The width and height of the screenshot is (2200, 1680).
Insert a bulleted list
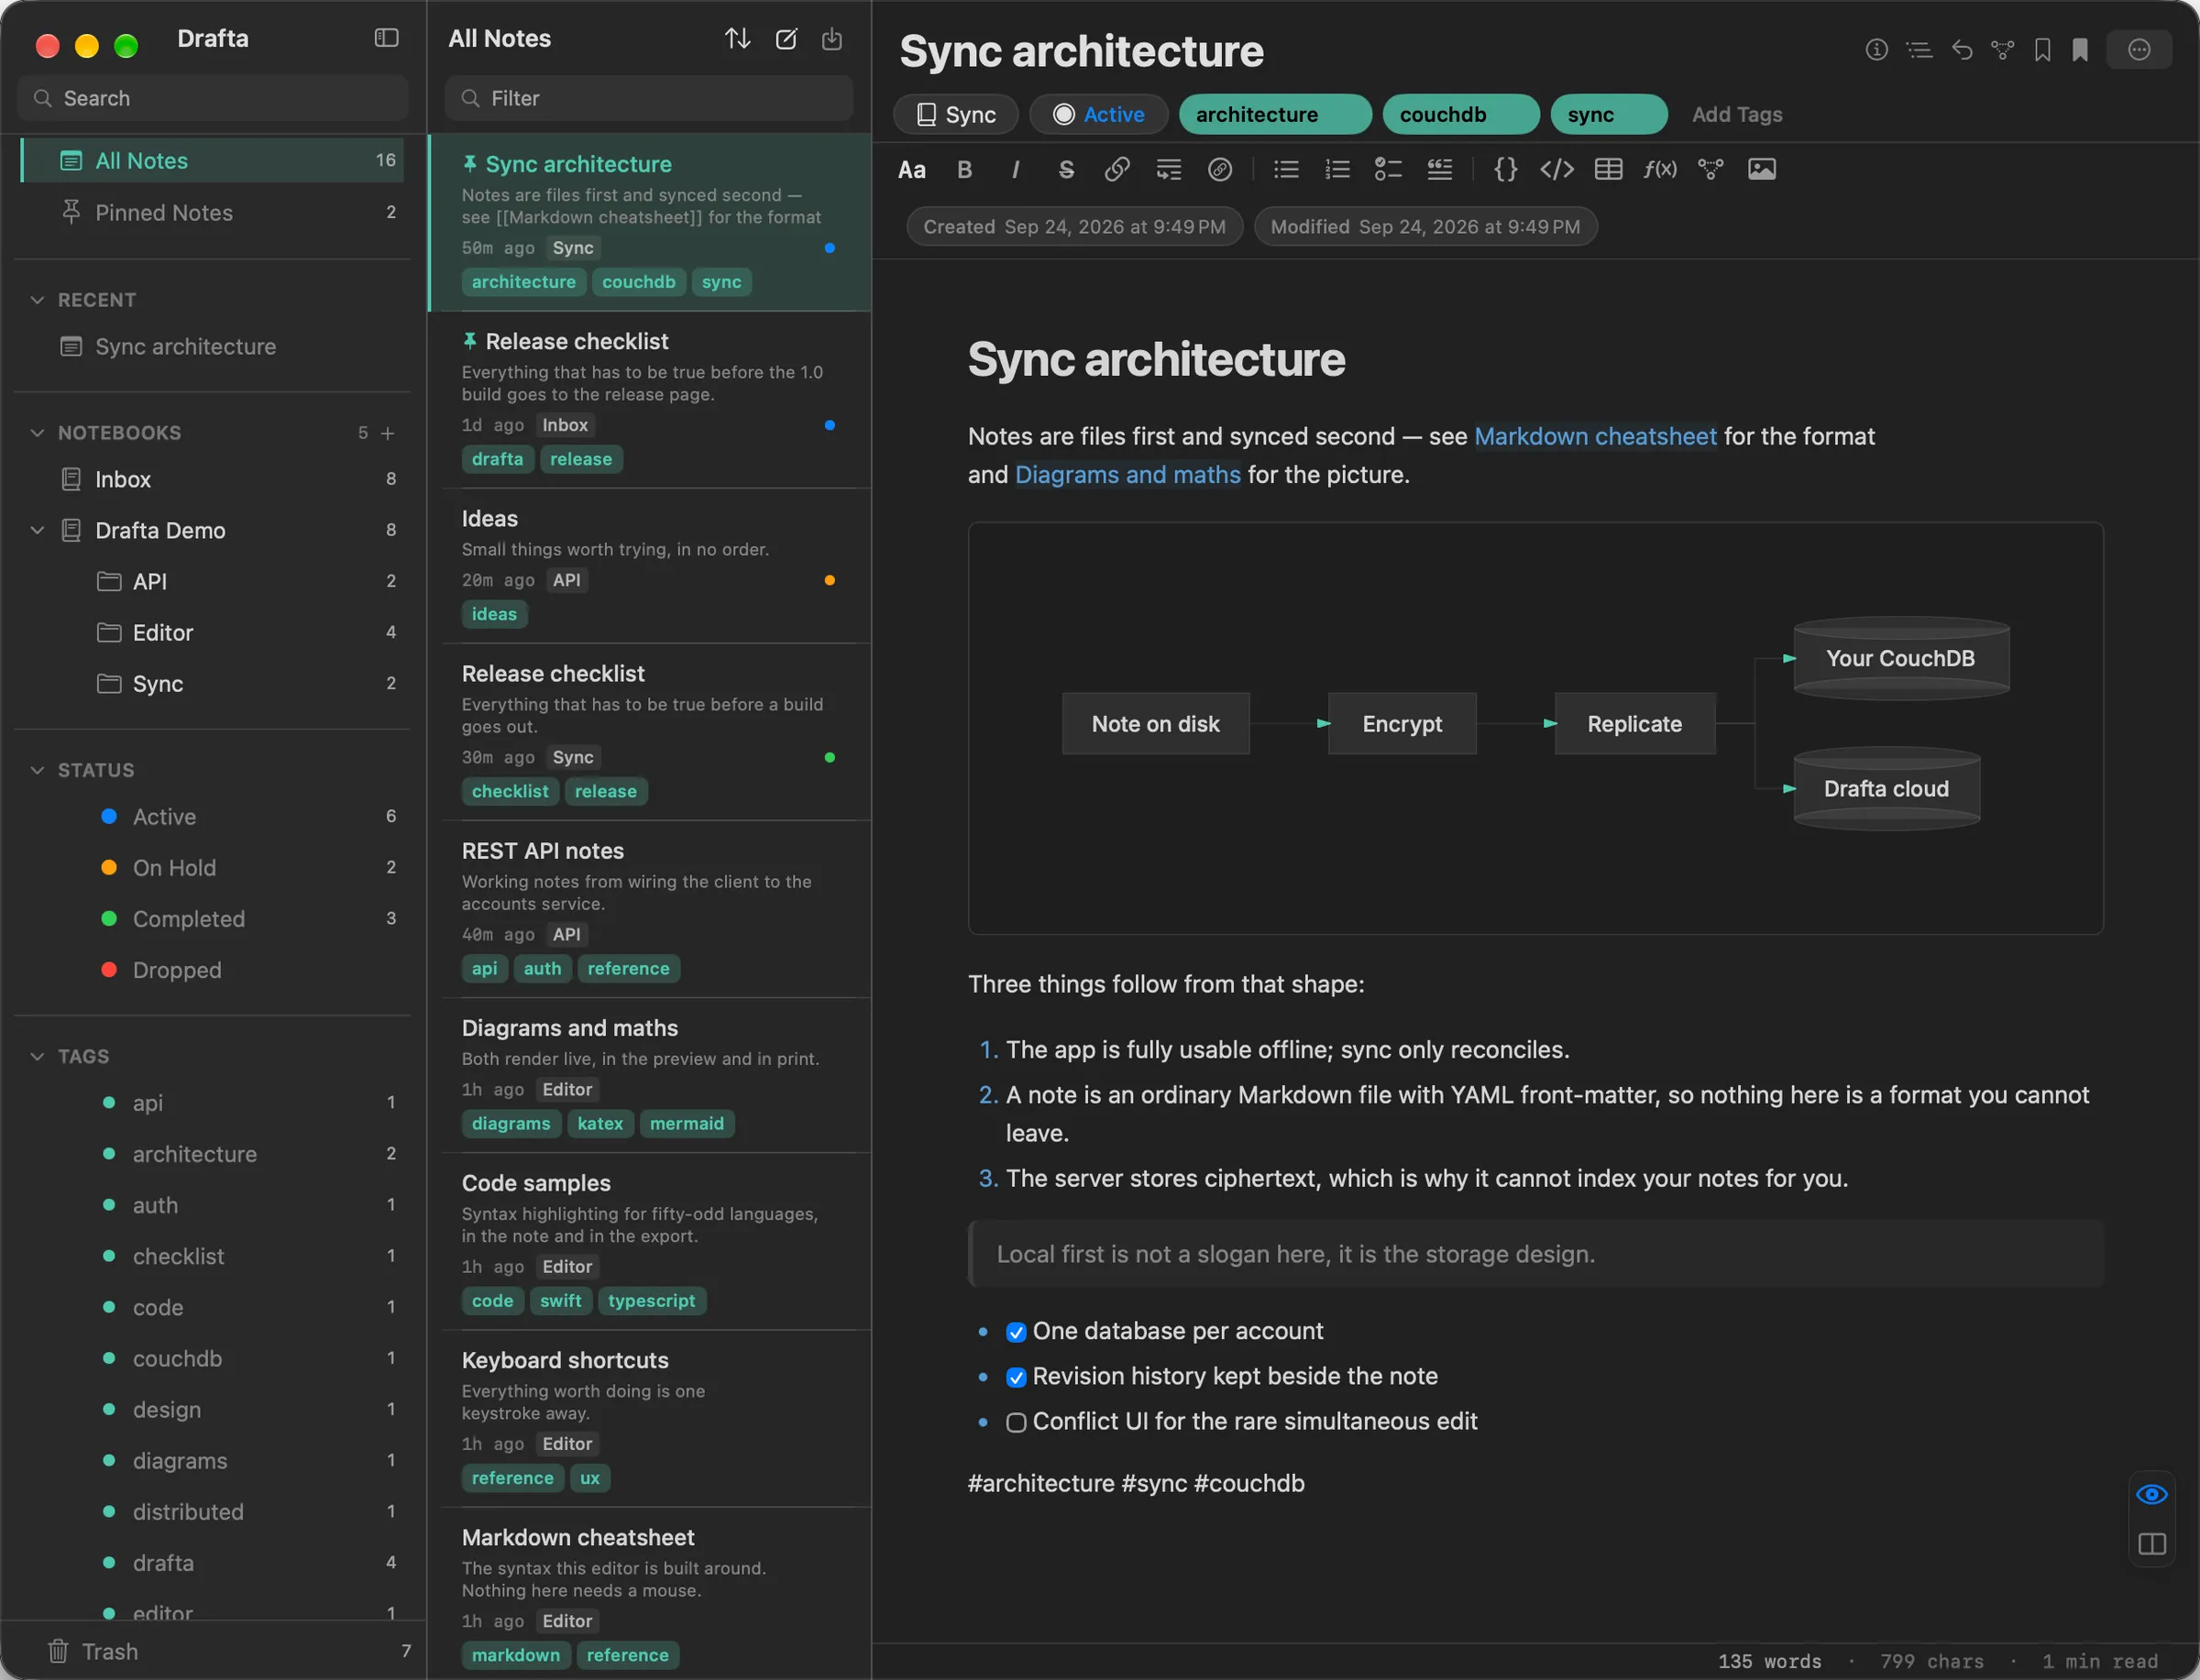(x=1286, y=170)
